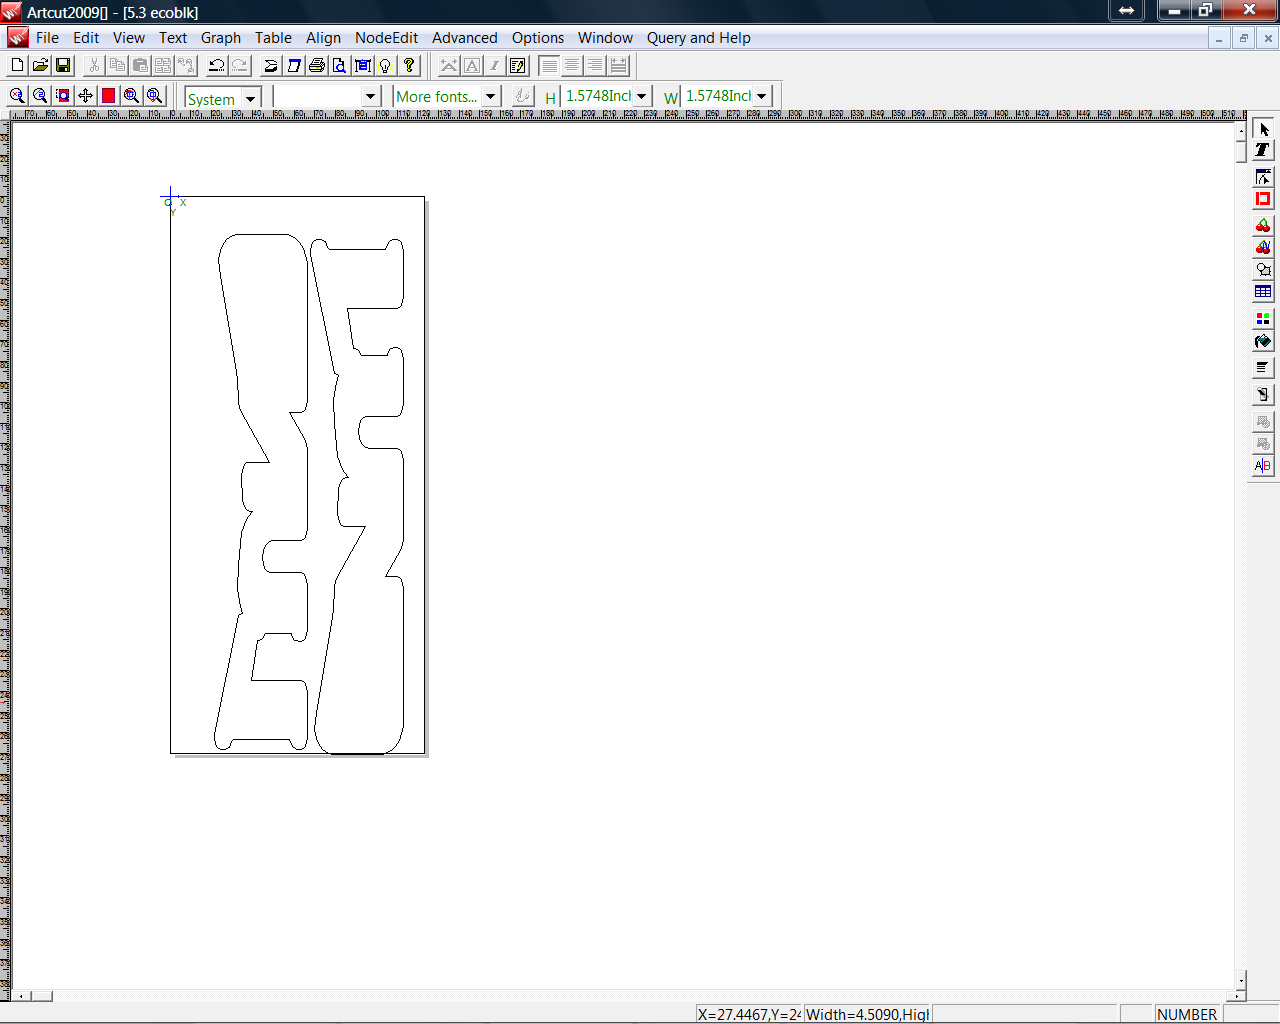Click the red cherries image tool
1280x1024 pixels.
pos(1263,225)
